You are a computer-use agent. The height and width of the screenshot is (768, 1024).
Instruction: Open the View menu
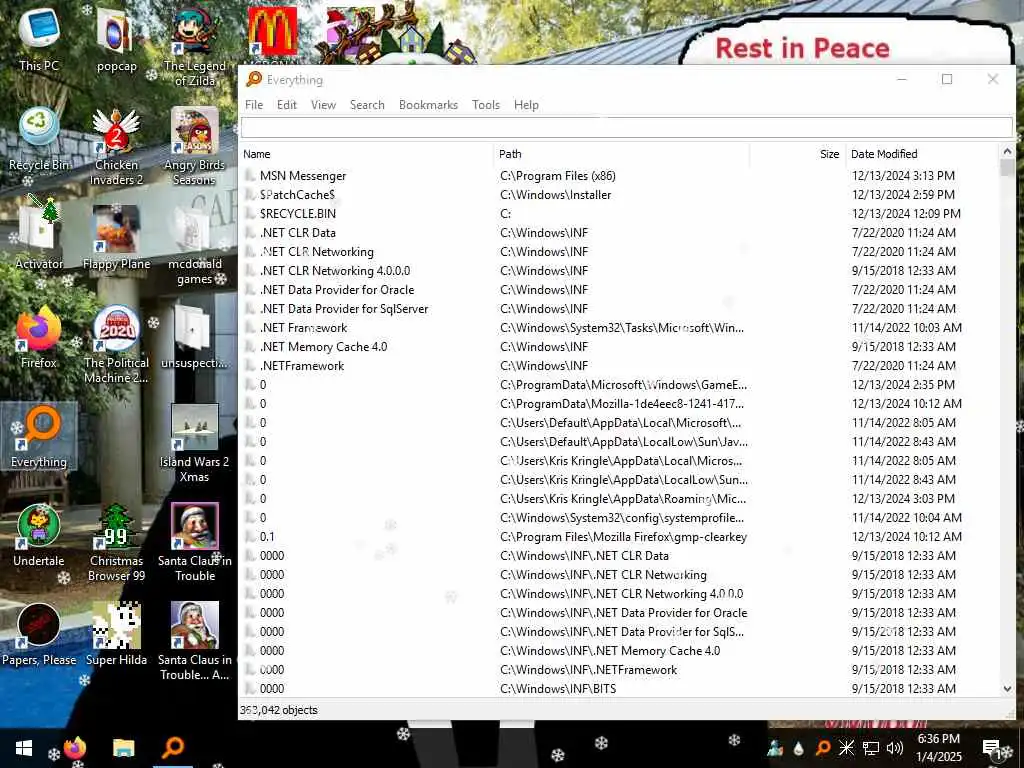323,104
